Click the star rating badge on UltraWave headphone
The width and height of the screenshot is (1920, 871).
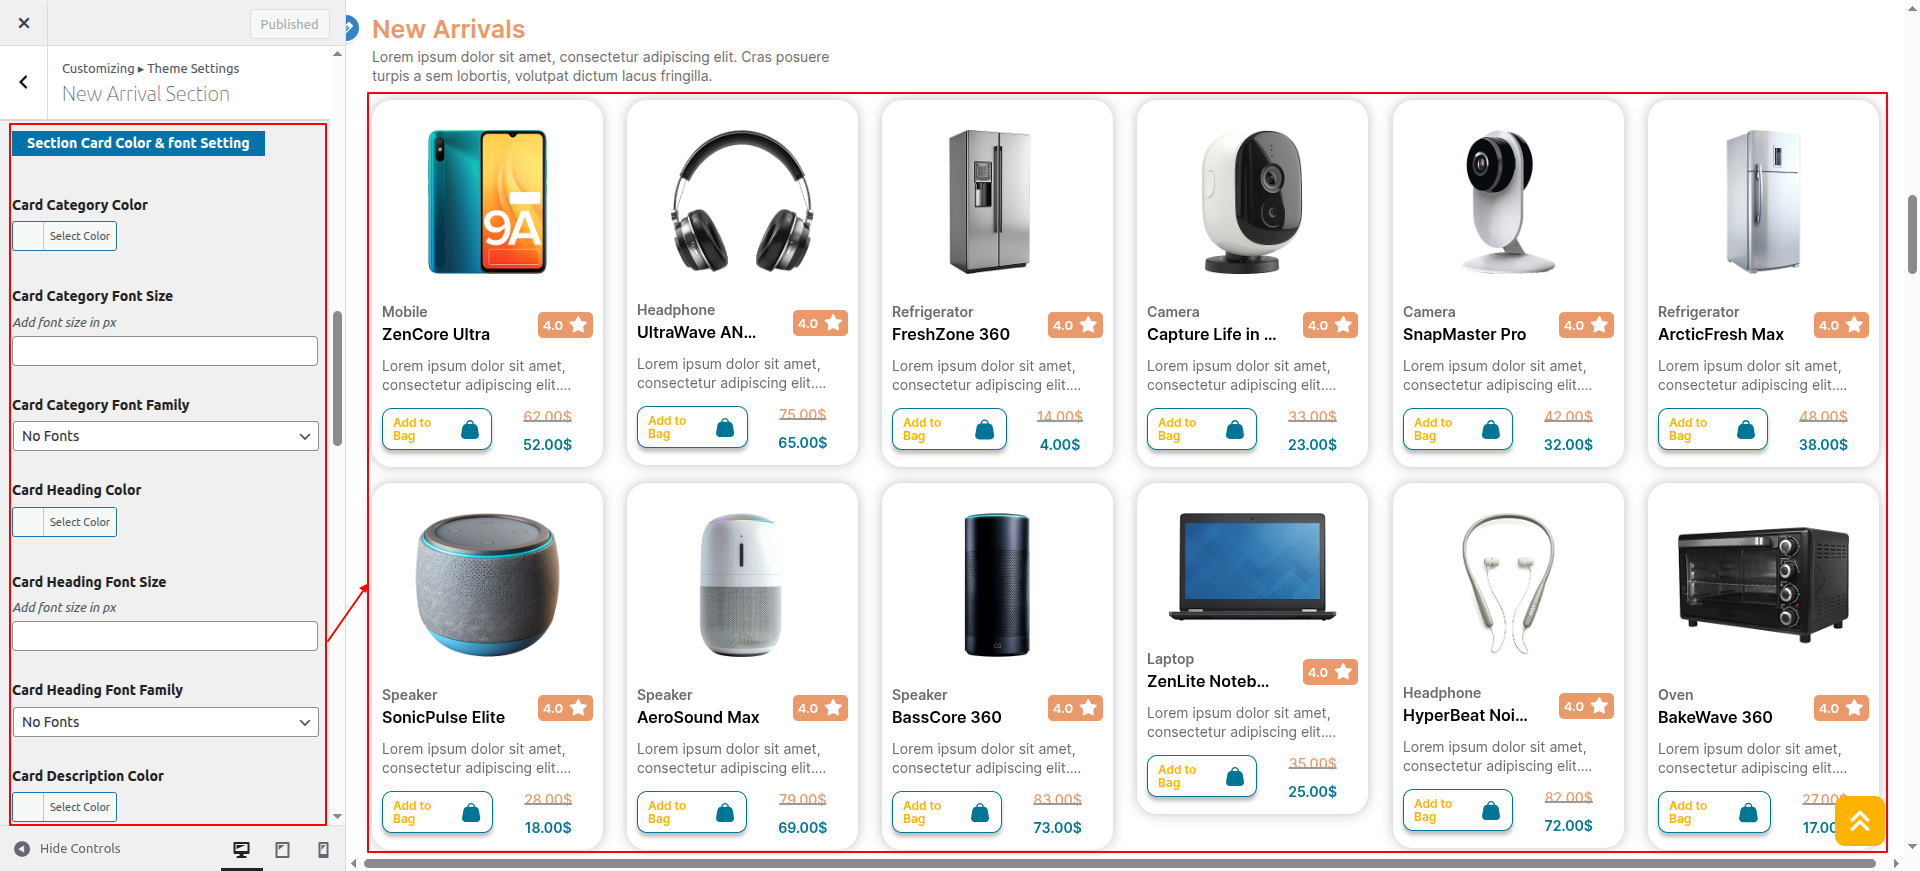click(820, 323)
